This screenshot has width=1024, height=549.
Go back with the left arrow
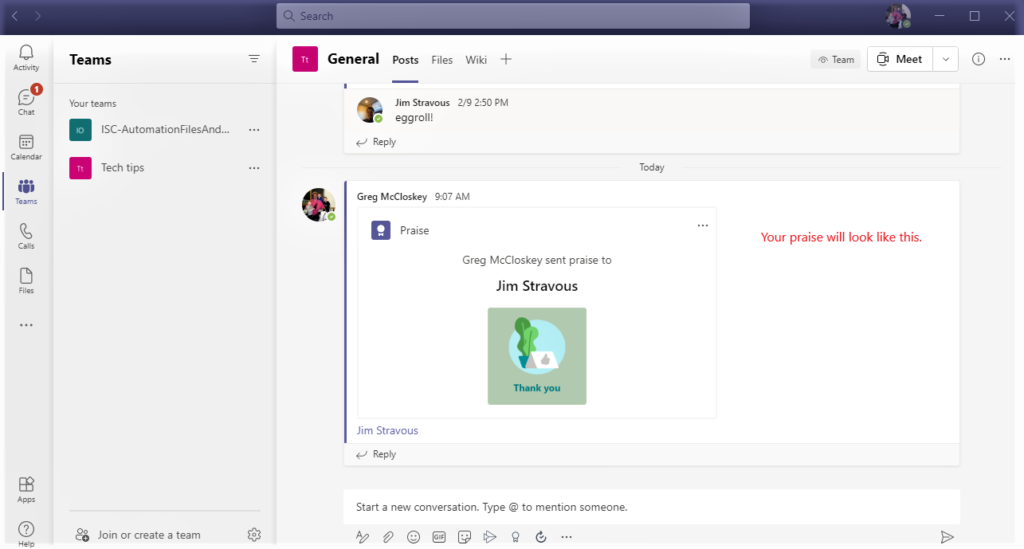pos(15,16)
